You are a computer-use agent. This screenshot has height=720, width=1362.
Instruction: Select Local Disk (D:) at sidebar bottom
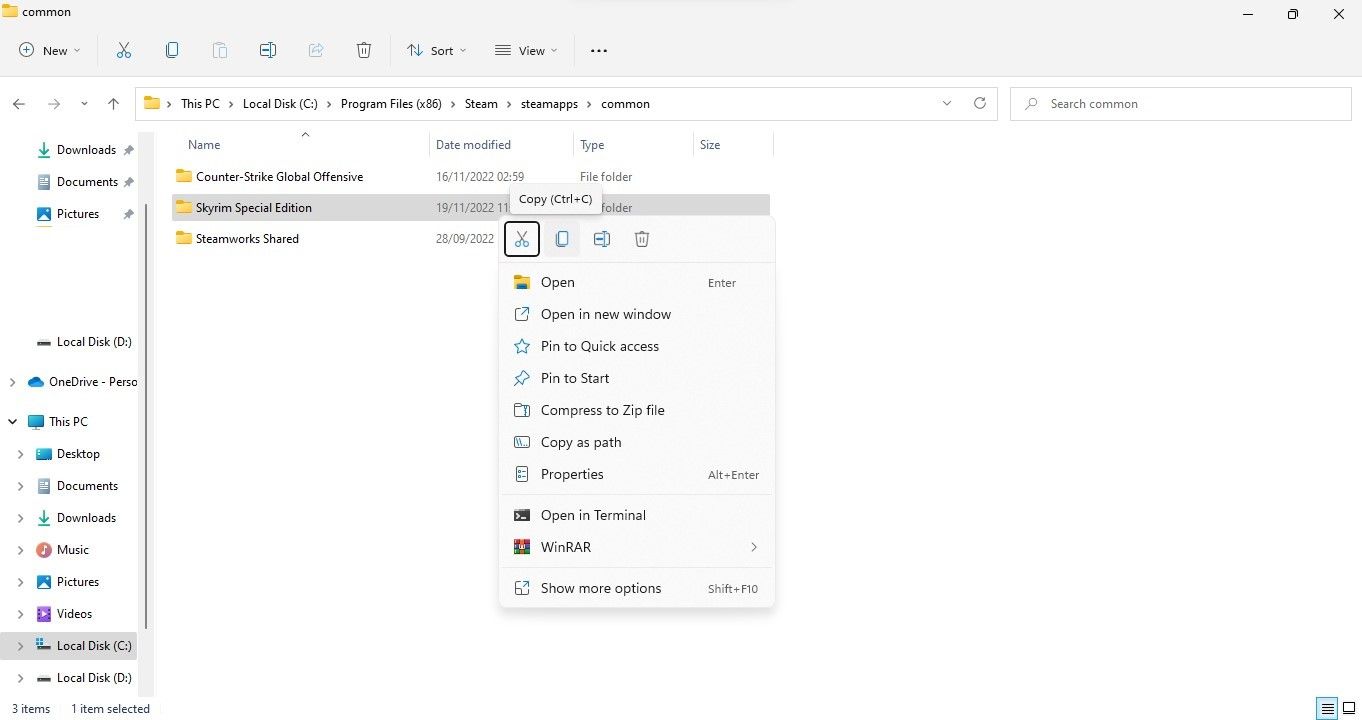[84, 678]
